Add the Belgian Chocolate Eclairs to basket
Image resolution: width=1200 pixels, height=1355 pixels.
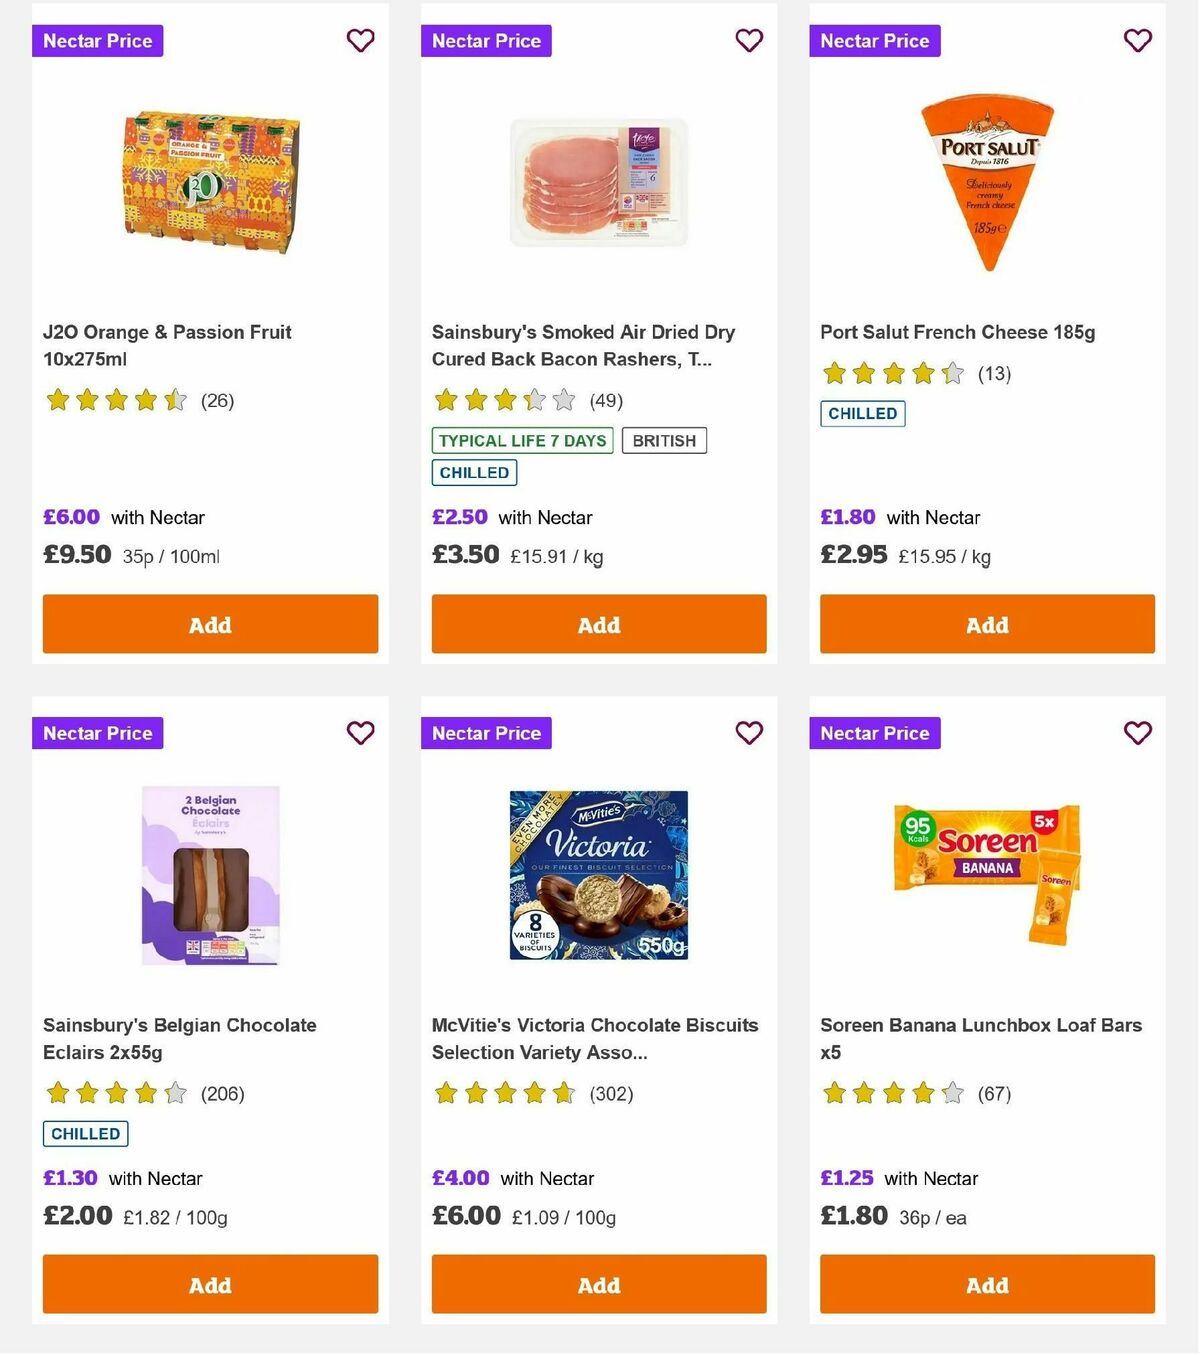pos(210,1284)
